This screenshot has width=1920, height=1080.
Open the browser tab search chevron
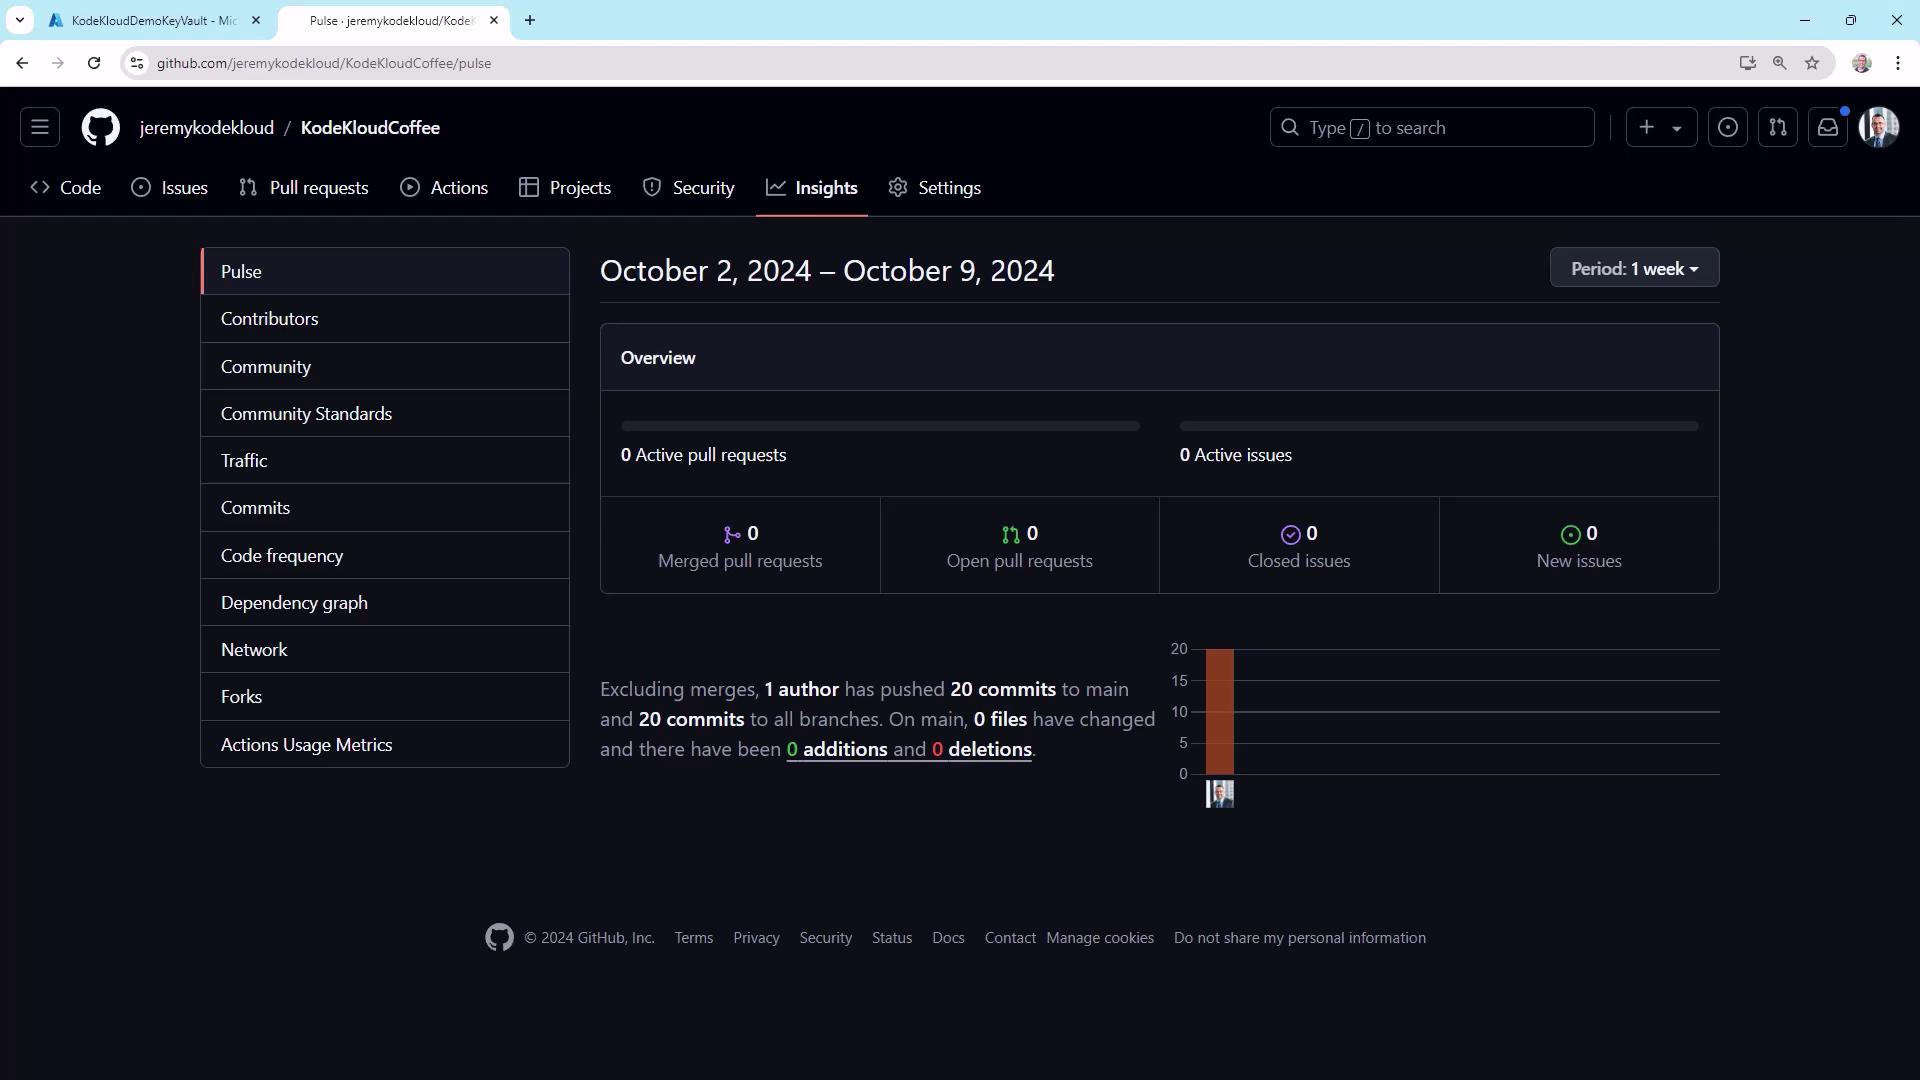click(x=19, y=20)
